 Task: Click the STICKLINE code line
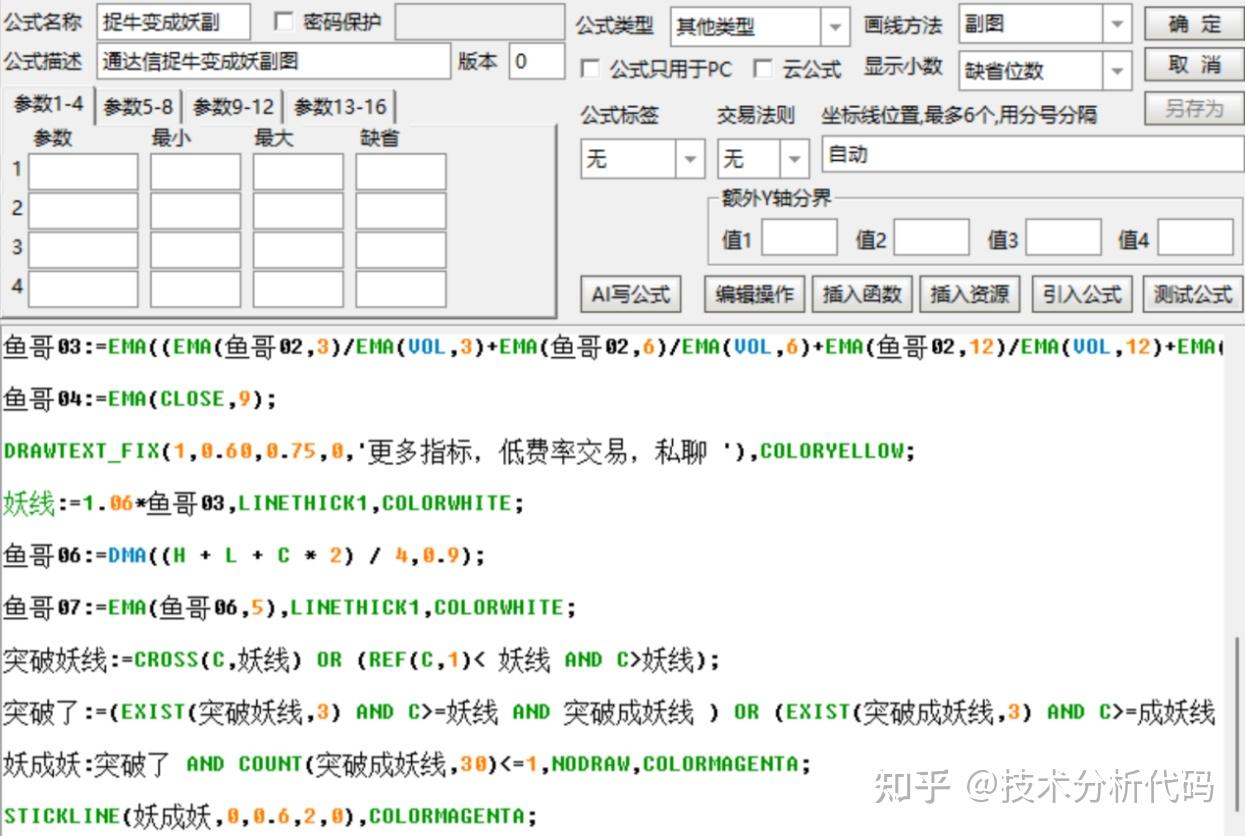[x=270, y=815]
